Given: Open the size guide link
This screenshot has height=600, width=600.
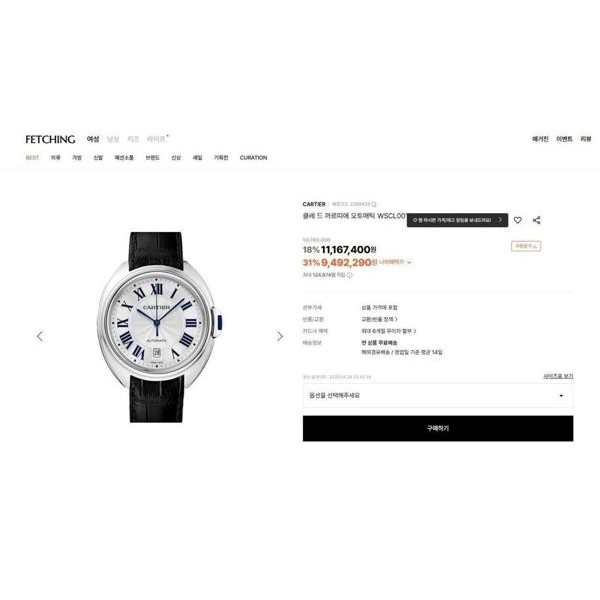Looking at the screenshot, I should 558,377.
